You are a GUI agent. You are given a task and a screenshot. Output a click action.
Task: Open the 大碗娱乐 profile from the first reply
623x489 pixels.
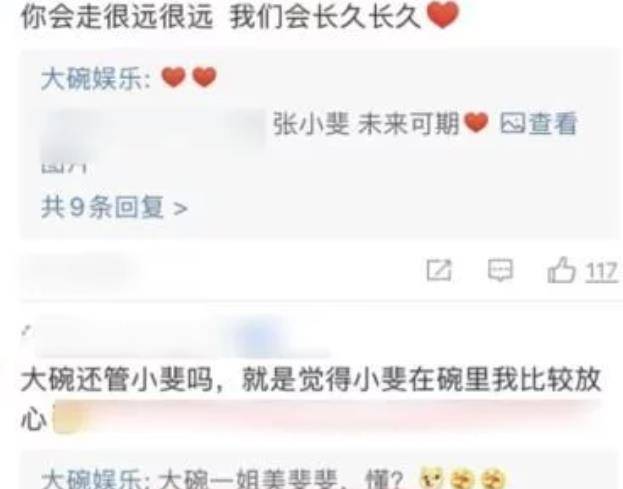pos(95,79)
